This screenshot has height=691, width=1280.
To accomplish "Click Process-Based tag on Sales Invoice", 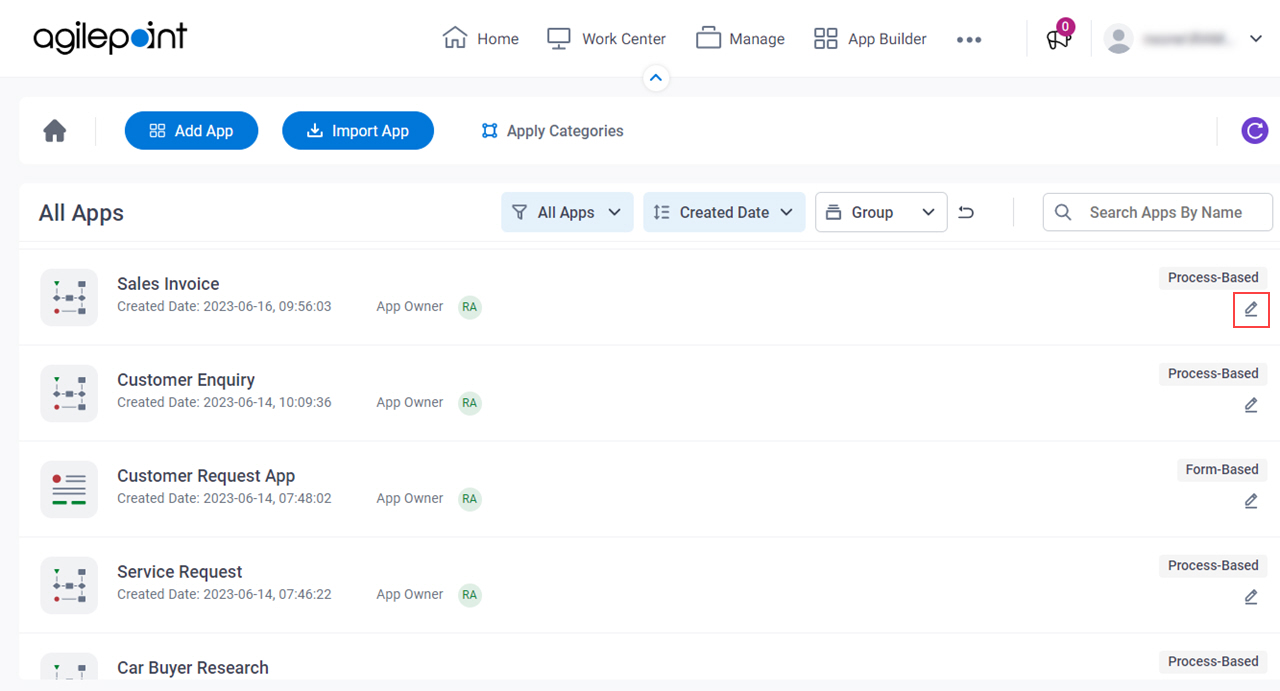I will coord(1213,278).
